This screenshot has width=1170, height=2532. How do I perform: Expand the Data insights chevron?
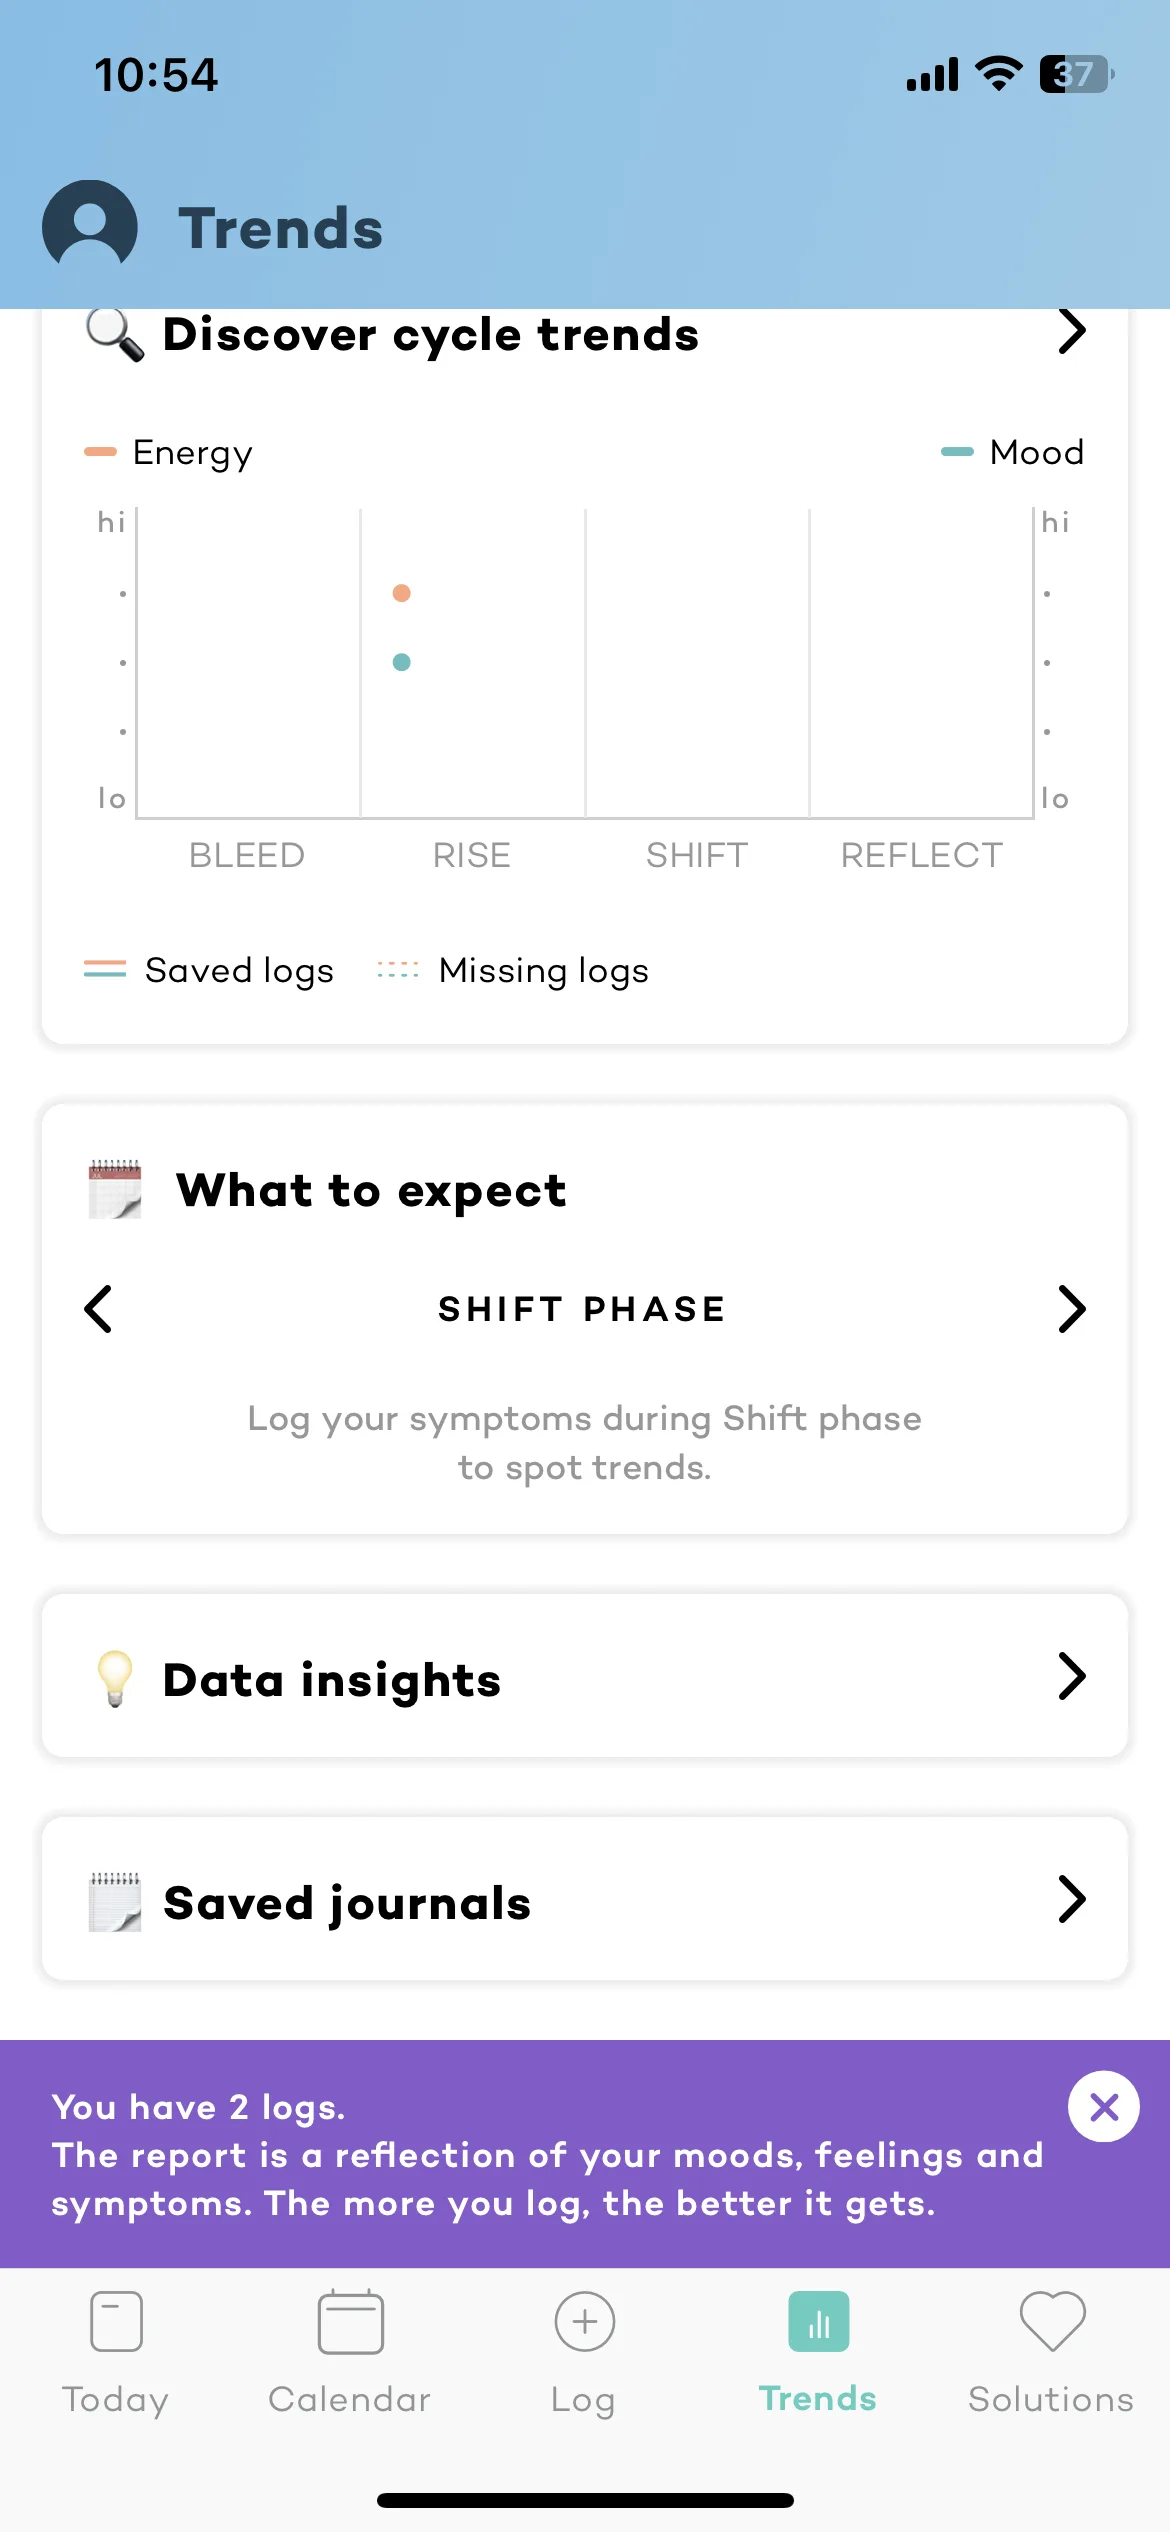point(1071,1677)
